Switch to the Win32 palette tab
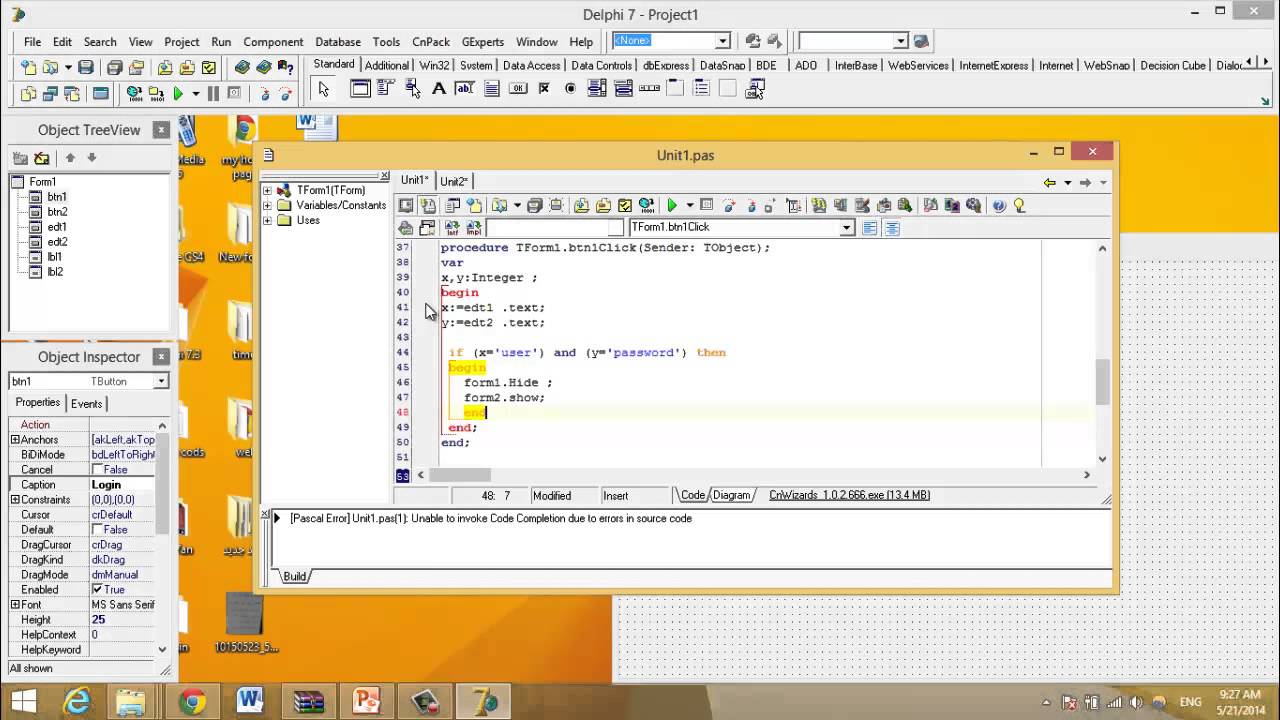 coord(434,66)
